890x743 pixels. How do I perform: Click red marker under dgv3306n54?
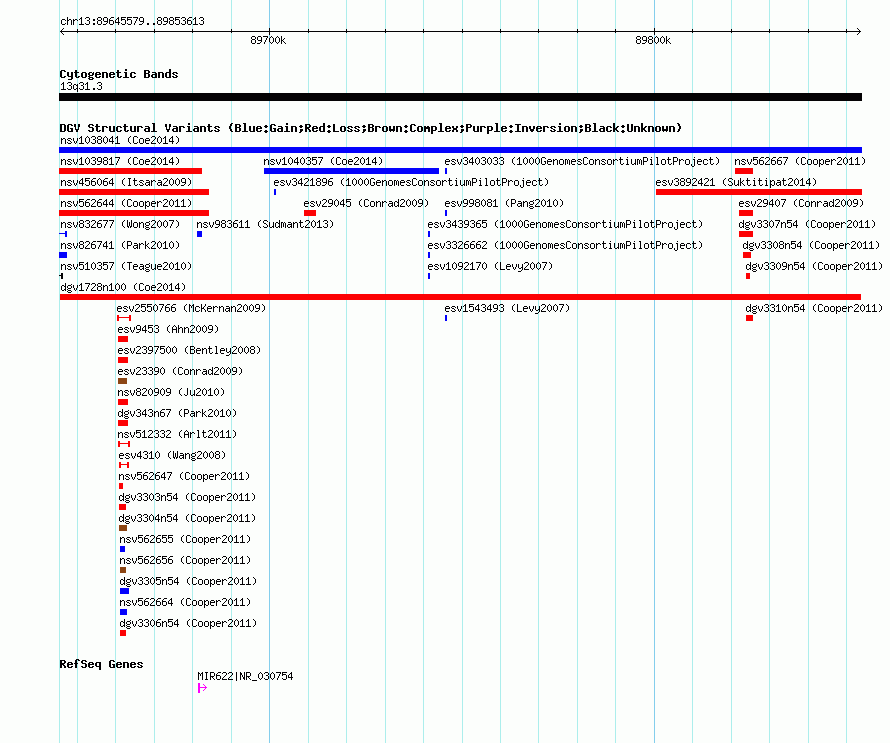coord(123,633)
